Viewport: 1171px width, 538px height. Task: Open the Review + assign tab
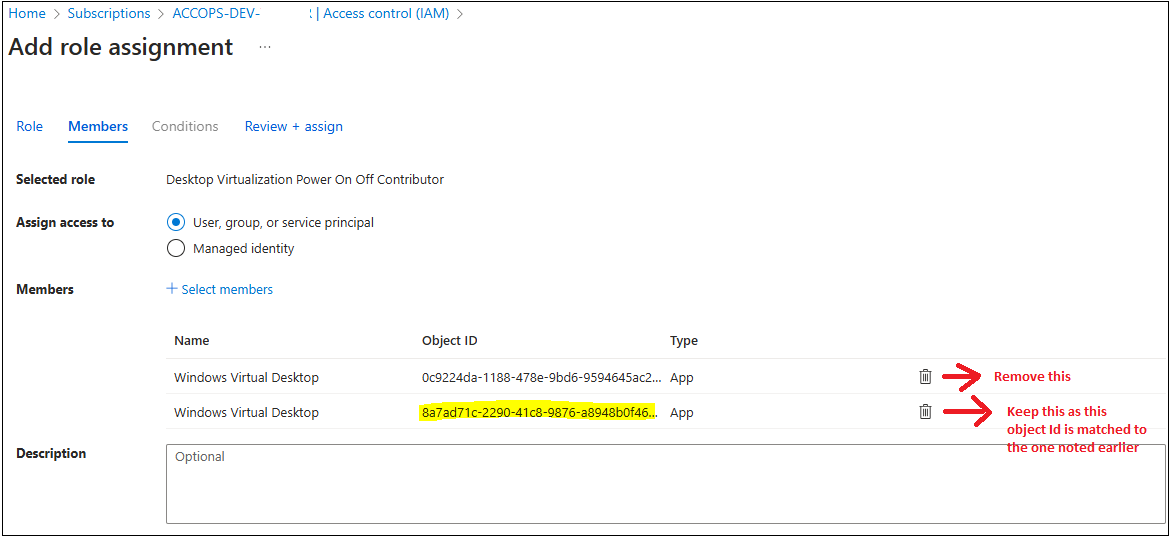[x=294, y=127]
